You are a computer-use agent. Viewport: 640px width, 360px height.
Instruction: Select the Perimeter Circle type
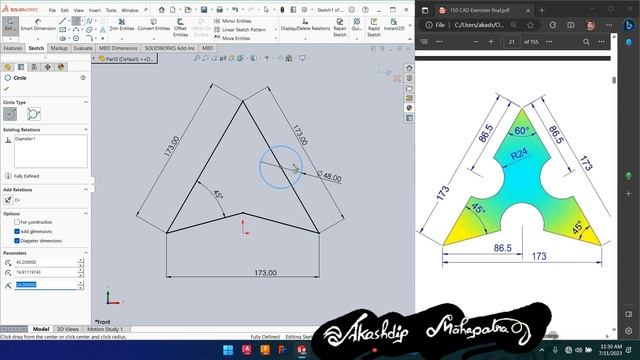34,114
